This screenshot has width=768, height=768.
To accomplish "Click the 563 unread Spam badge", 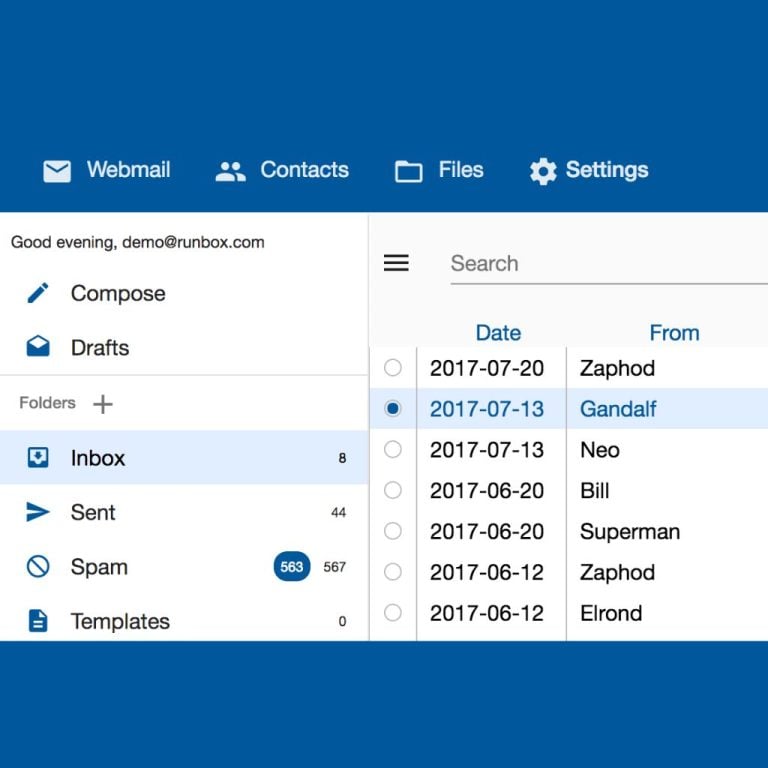I will coord(292,567).
